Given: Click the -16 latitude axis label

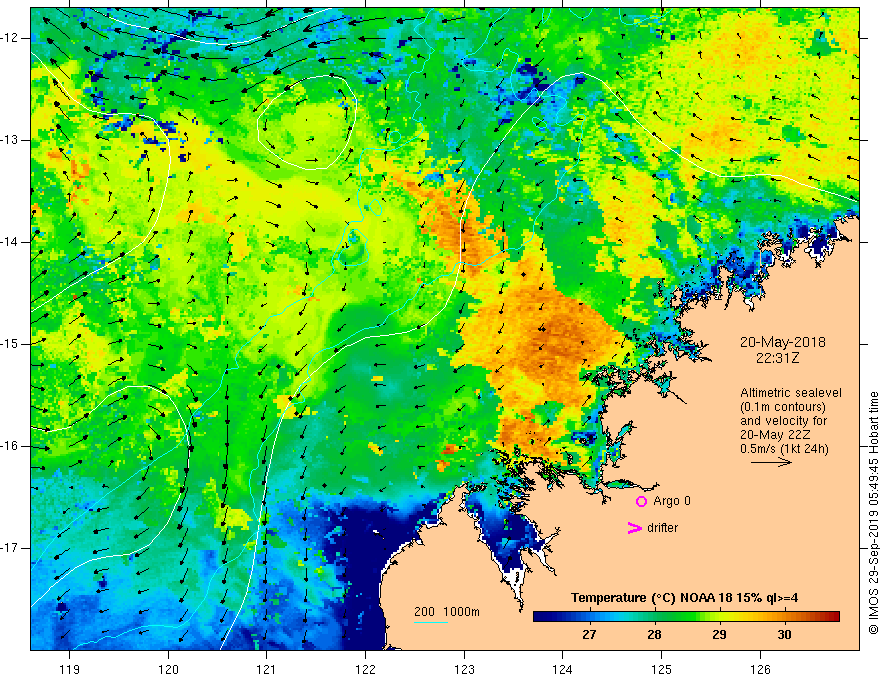Looking at the screenshot, I should pos(10,446).
